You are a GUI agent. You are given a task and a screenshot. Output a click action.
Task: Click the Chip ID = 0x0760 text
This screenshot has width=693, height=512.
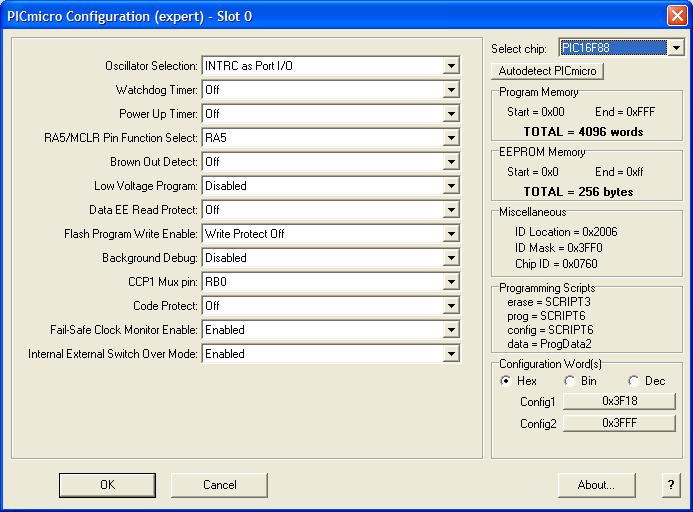[556, 264]
